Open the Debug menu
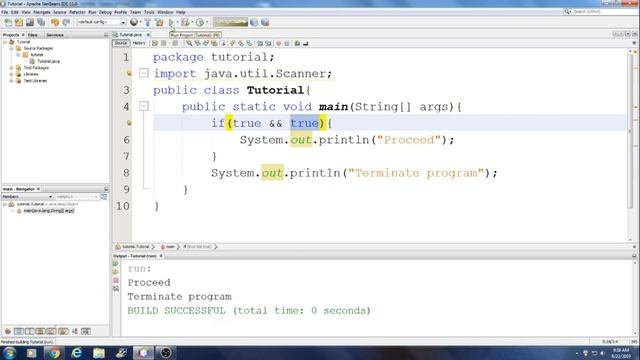The height and width of the screenshot is (360, 640). tap(105, 12)
